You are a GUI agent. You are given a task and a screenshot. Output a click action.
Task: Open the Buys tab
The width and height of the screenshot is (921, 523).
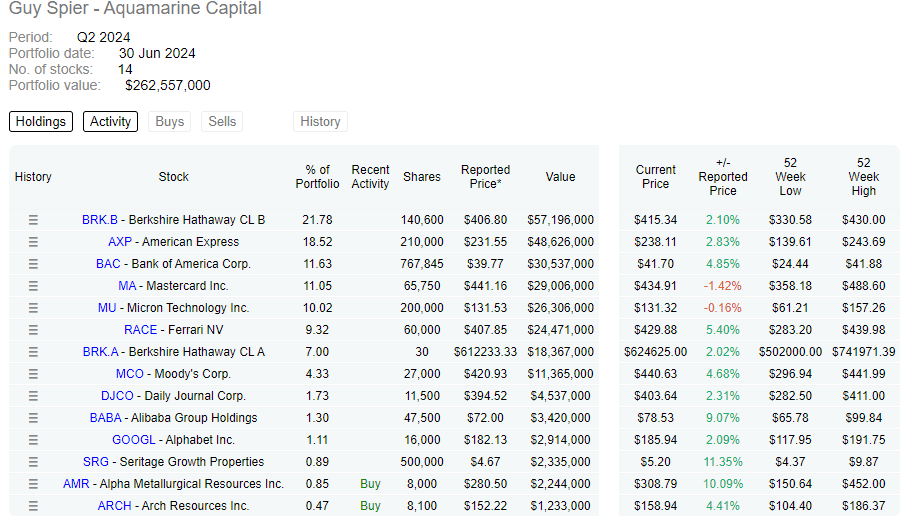click(x=170, y=122)
